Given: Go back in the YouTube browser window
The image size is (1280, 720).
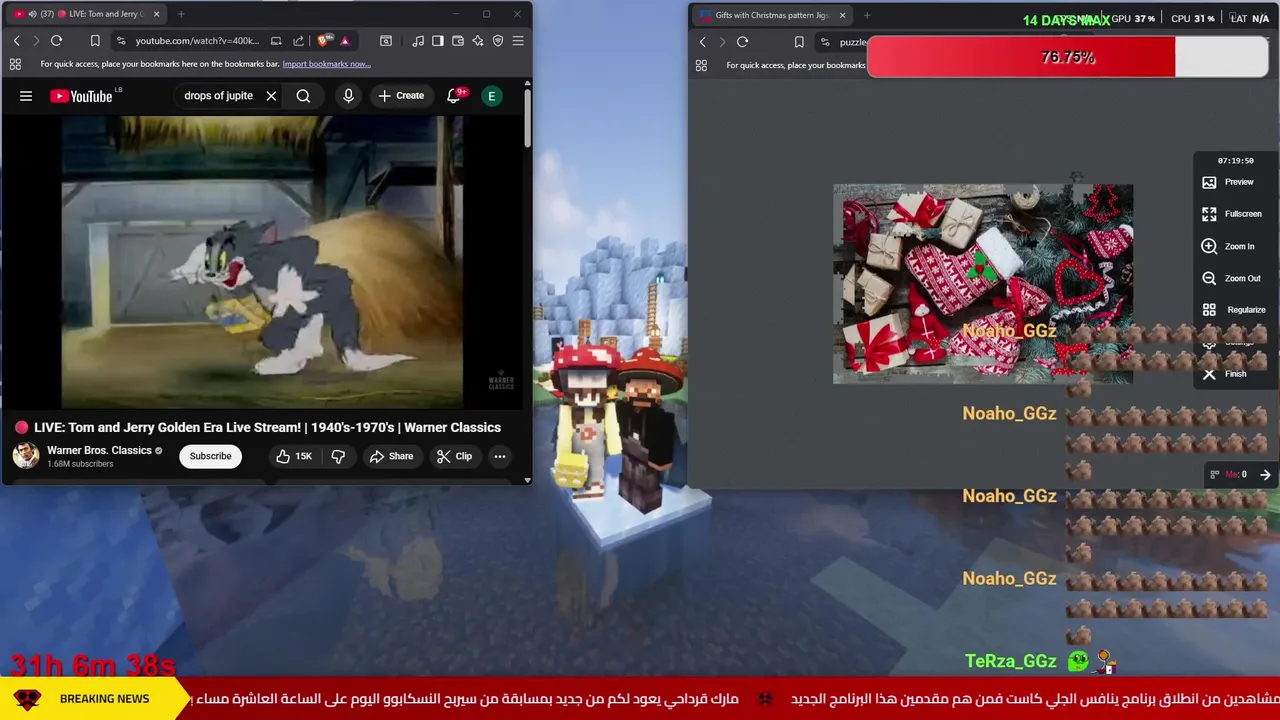Looking at the screenshot, I should point(16,41).
